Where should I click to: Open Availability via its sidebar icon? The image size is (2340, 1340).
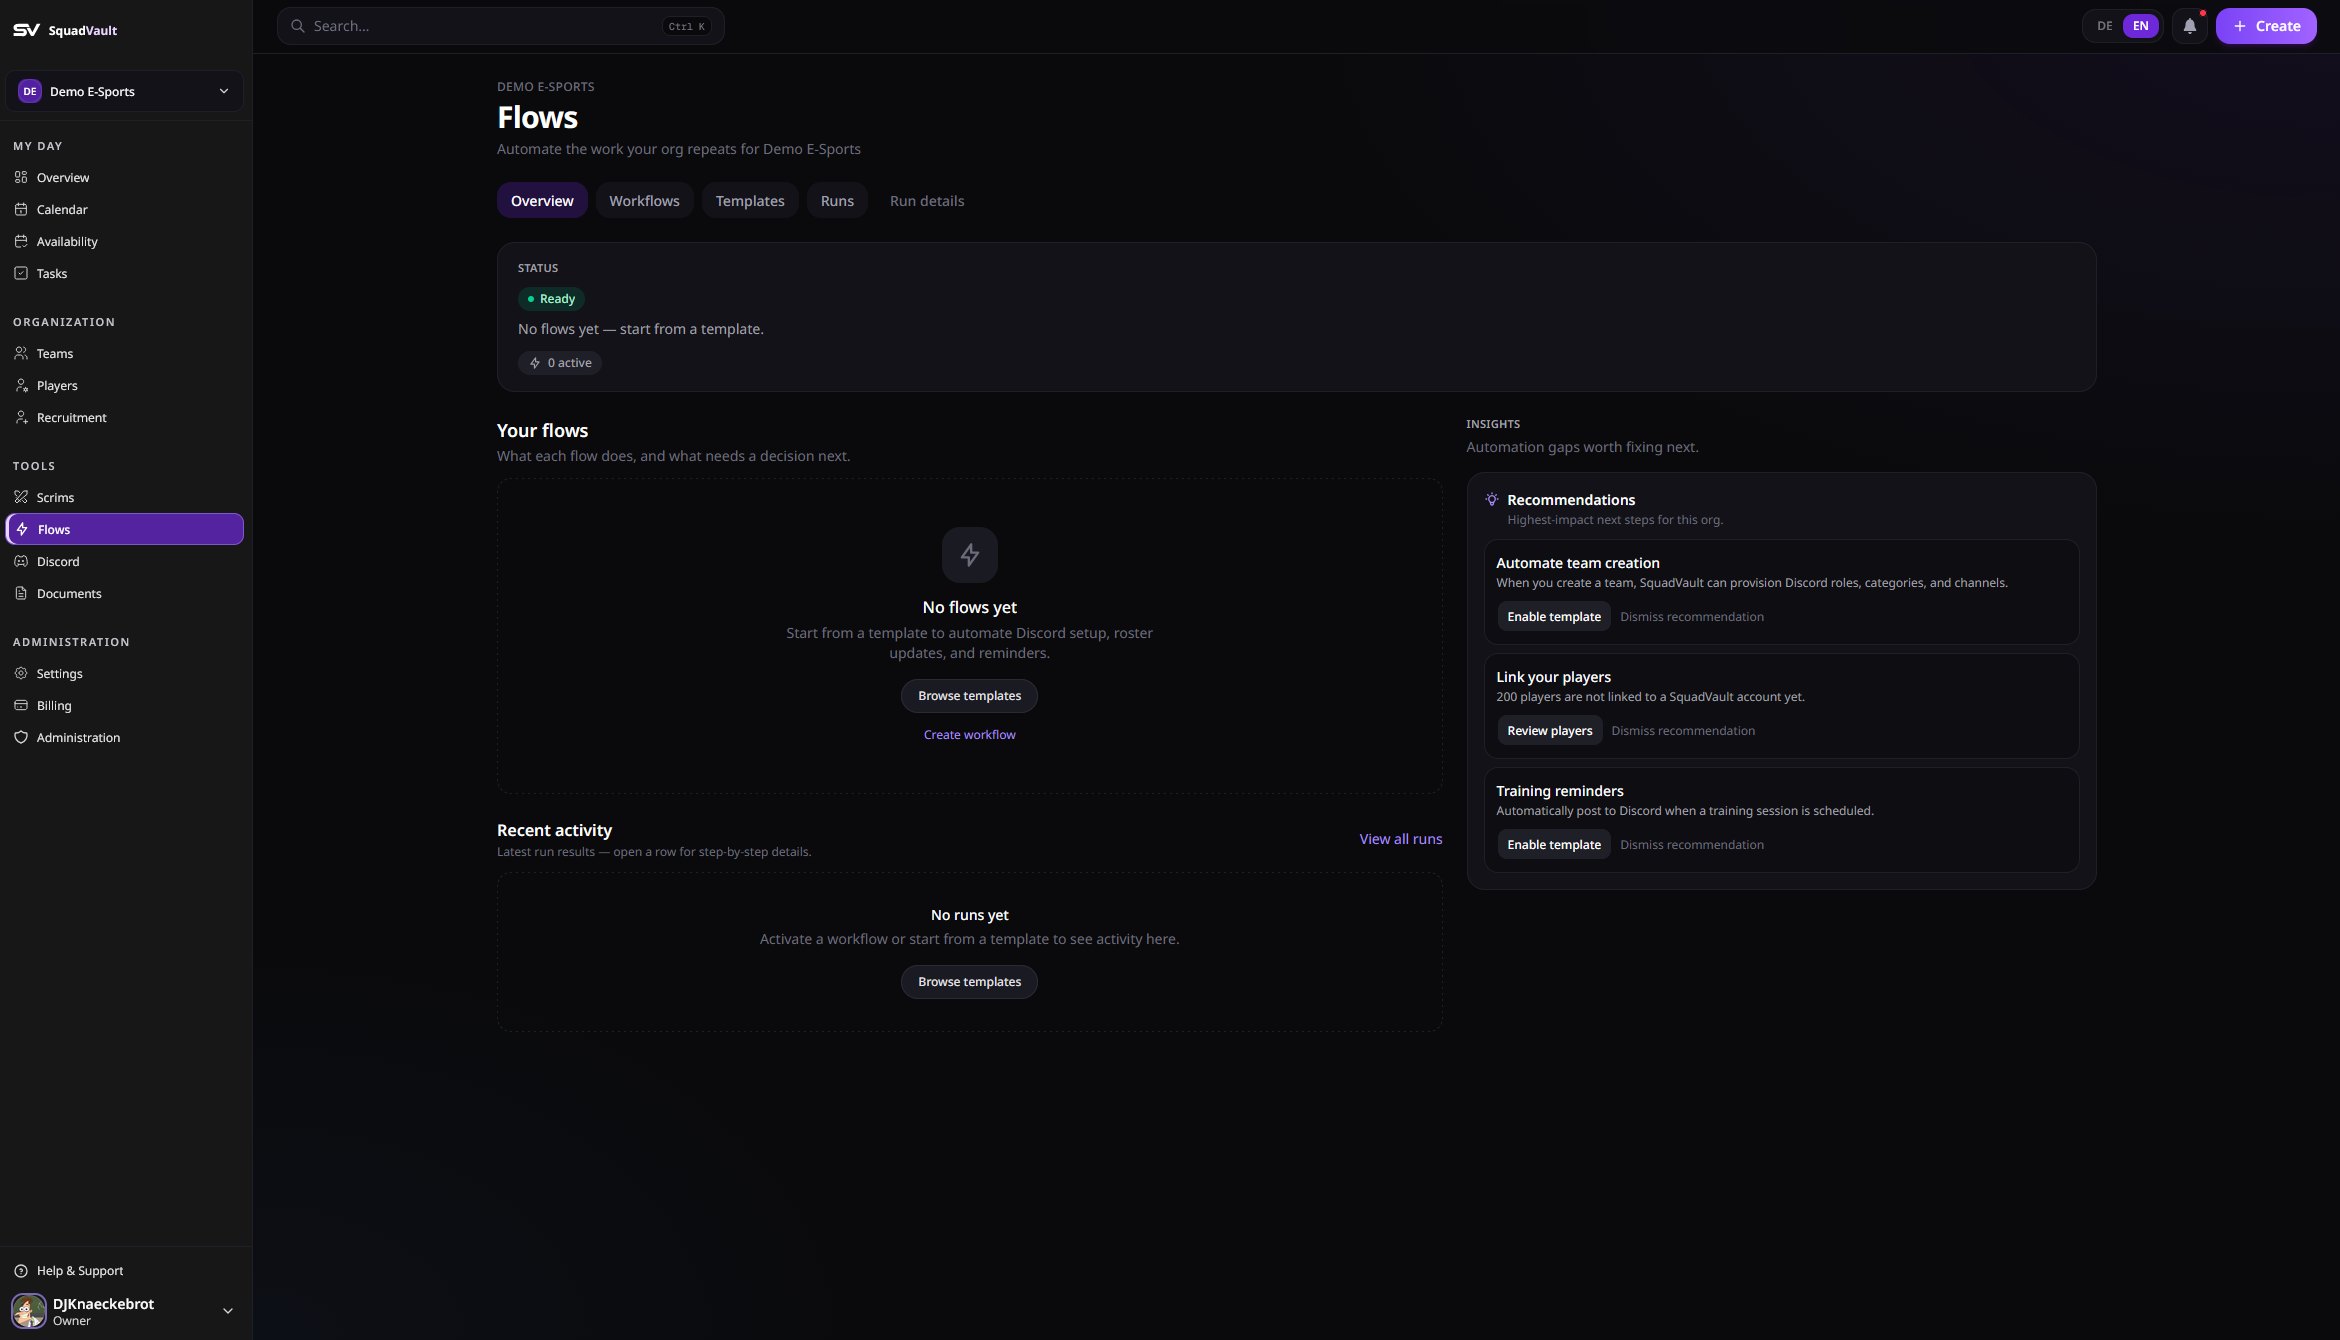pos(21,241)
